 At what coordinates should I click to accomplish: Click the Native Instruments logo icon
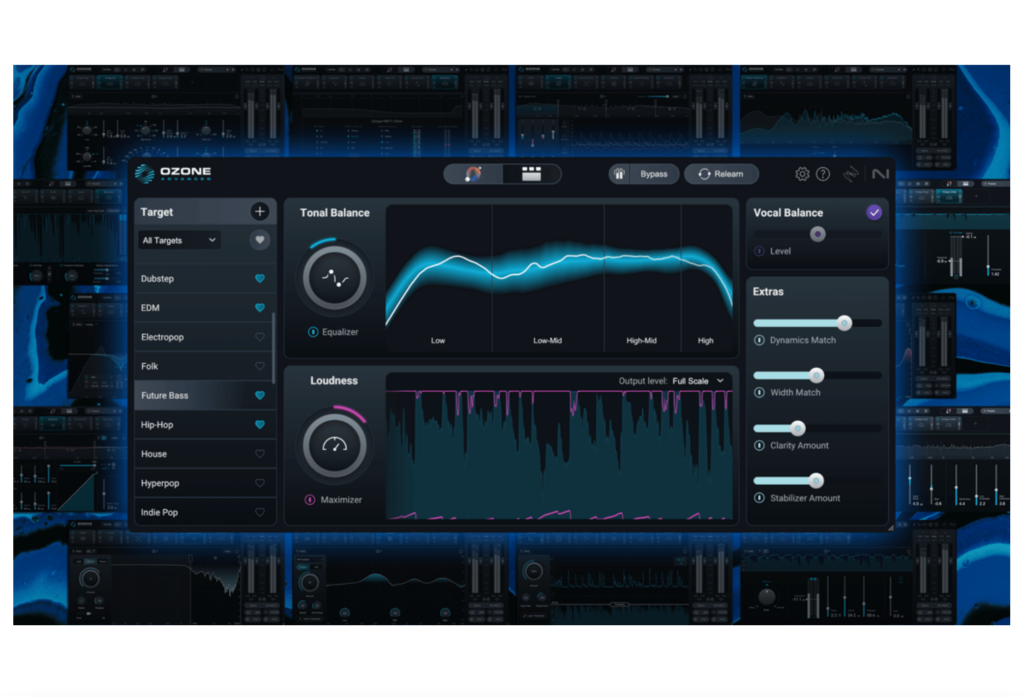coord(880,174)
